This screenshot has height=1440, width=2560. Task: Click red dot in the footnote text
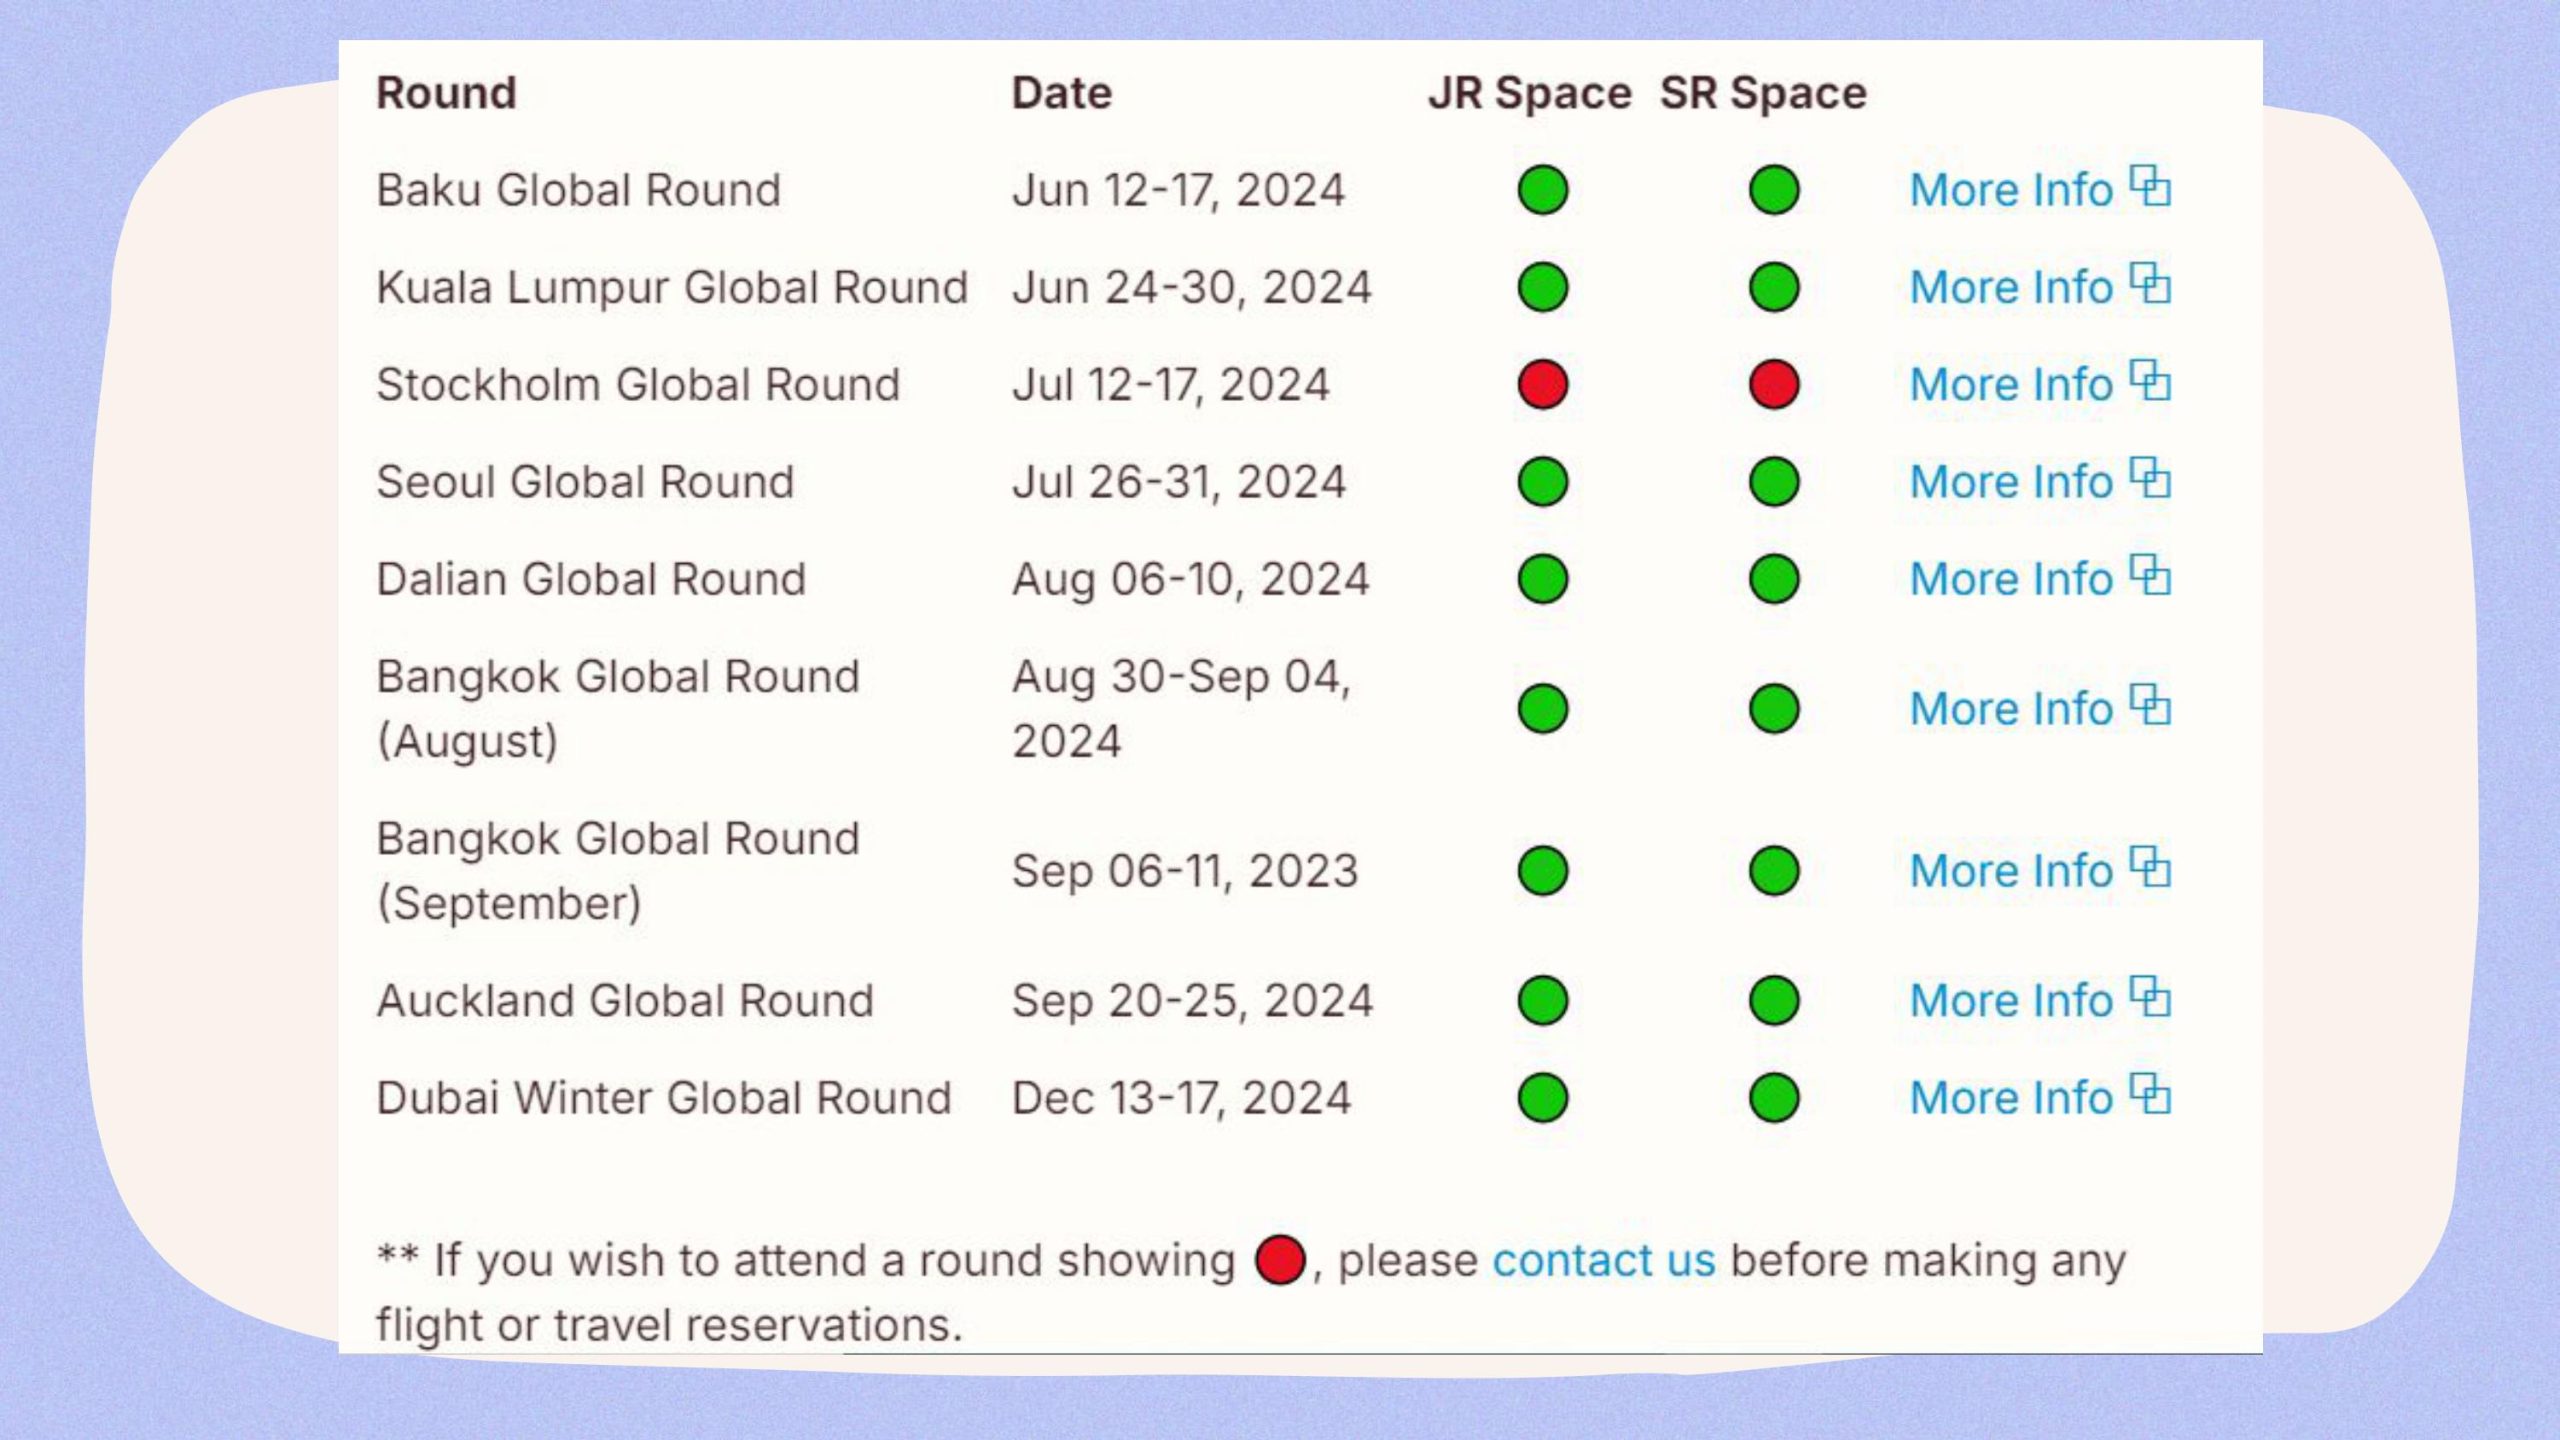pyautogui.click(x=1281, y=1260)
